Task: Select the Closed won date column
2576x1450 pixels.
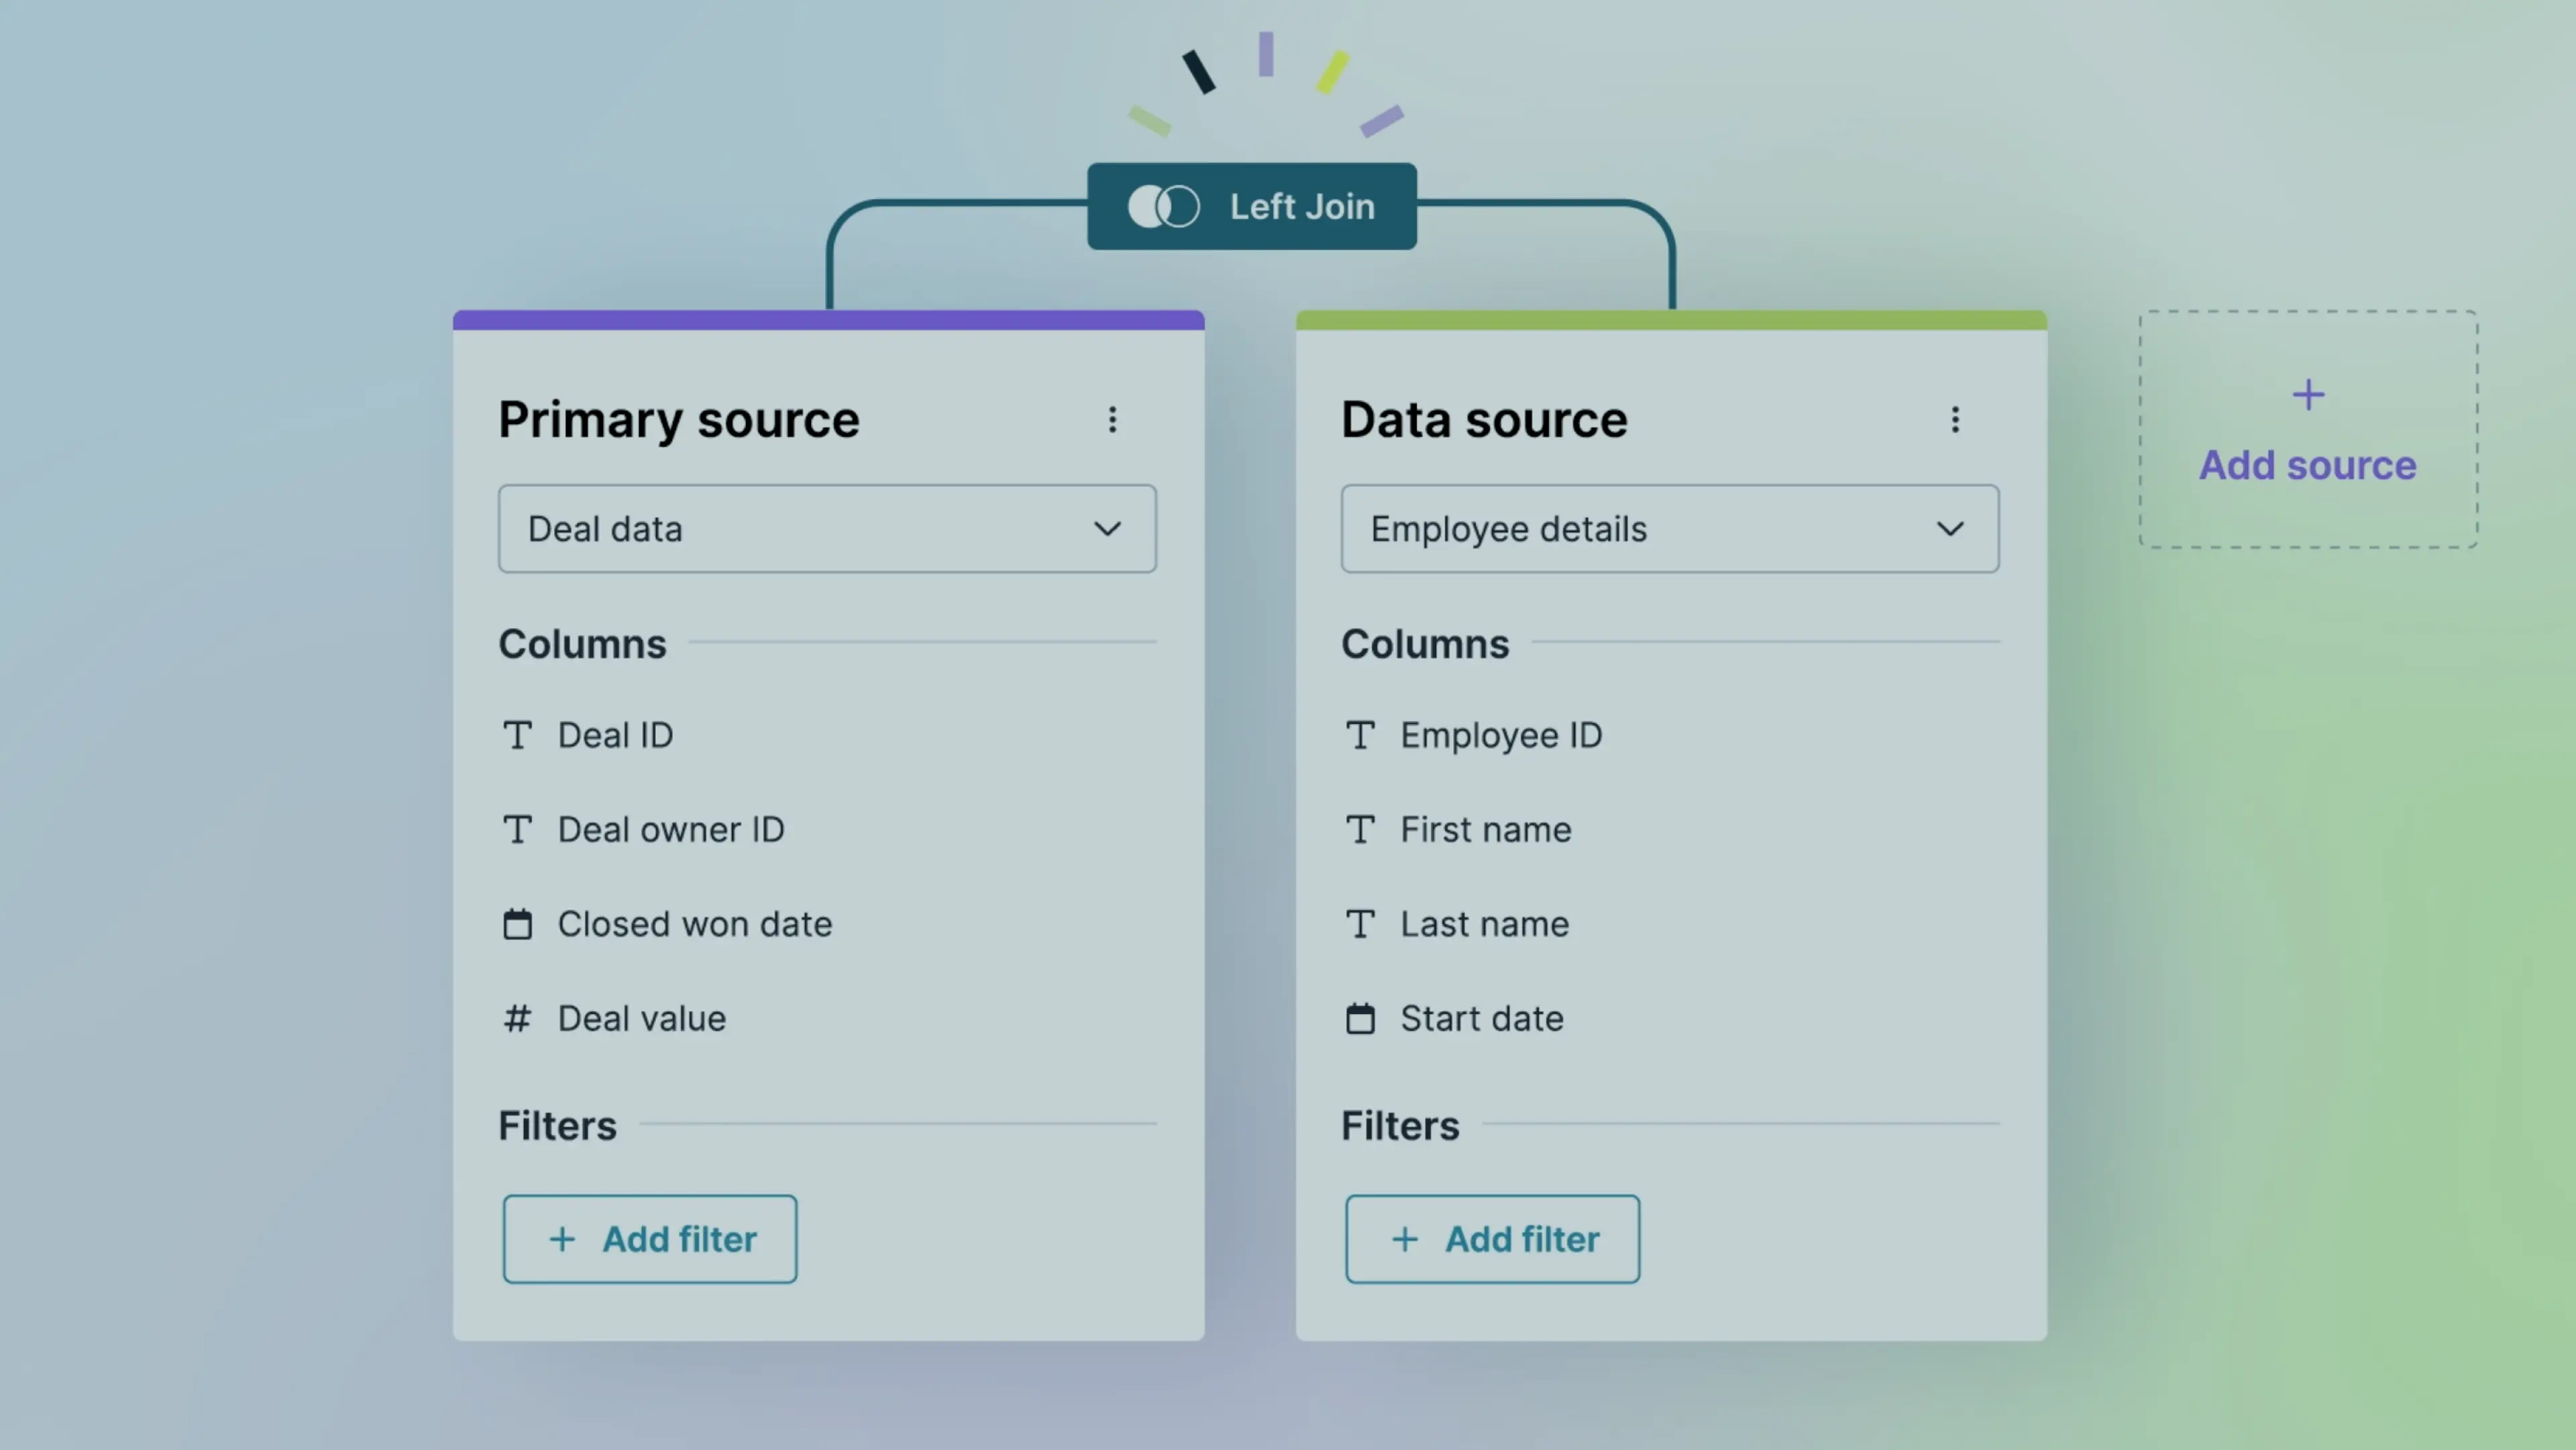Action: click(x=695, y=924)
